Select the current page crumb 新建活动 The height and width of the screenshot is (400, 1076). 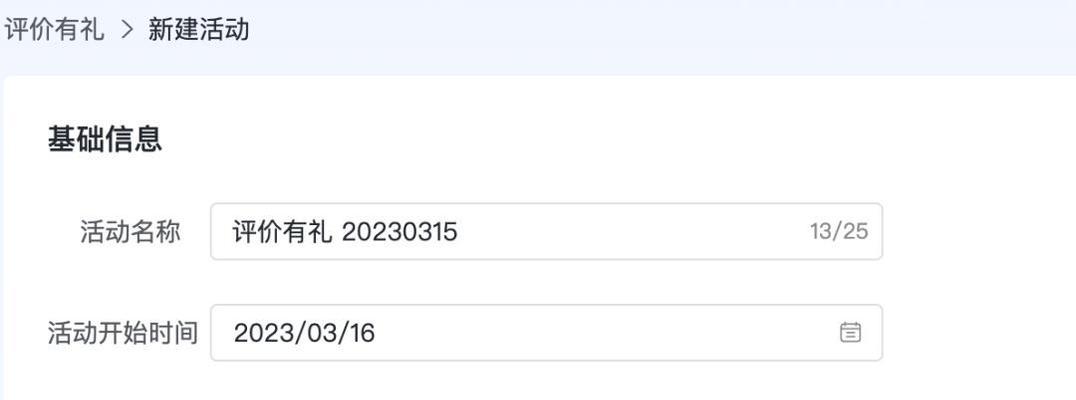(x=199, y=30)
